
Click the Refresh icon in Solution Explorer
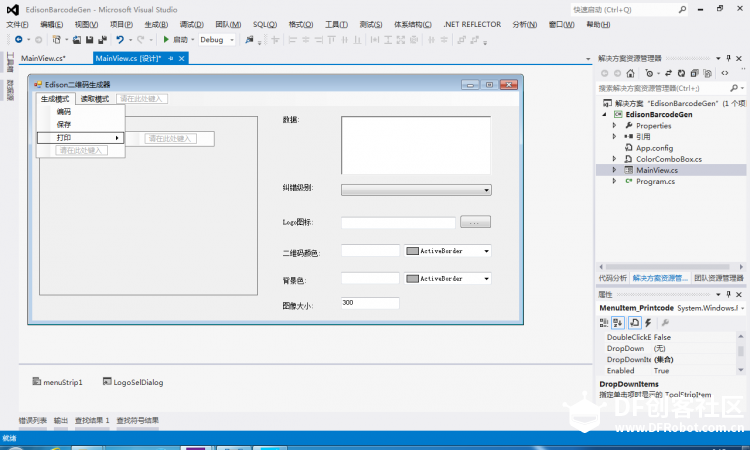point(681,73)
